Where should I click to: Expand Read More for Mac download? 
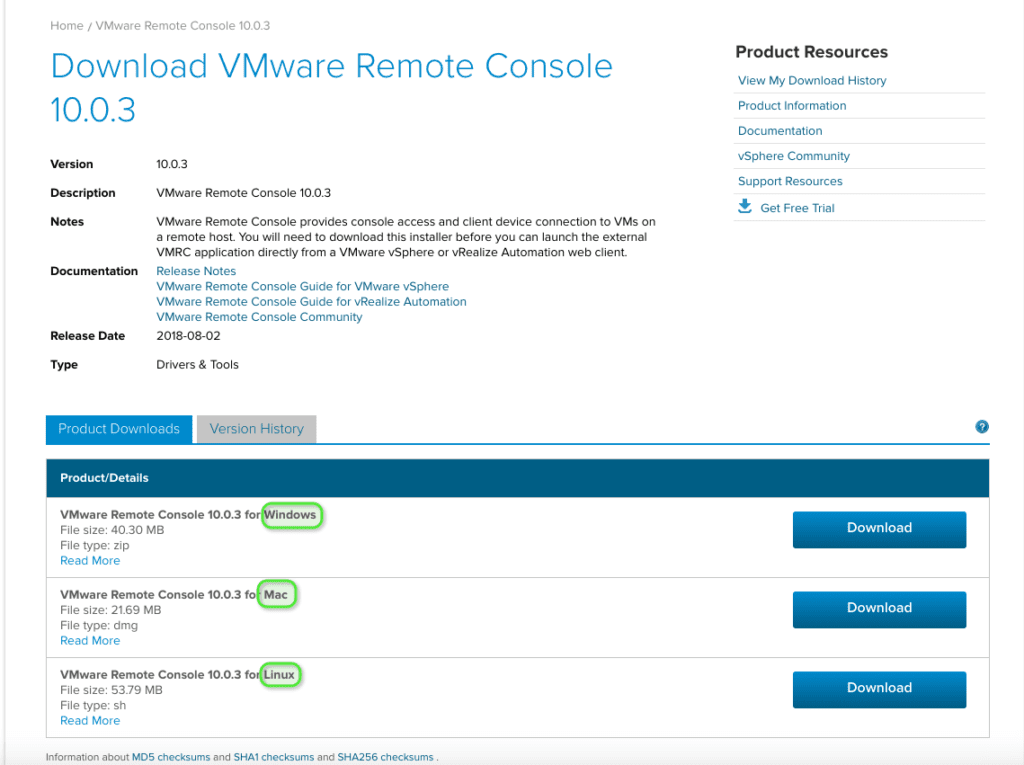(x=89, y=640)
